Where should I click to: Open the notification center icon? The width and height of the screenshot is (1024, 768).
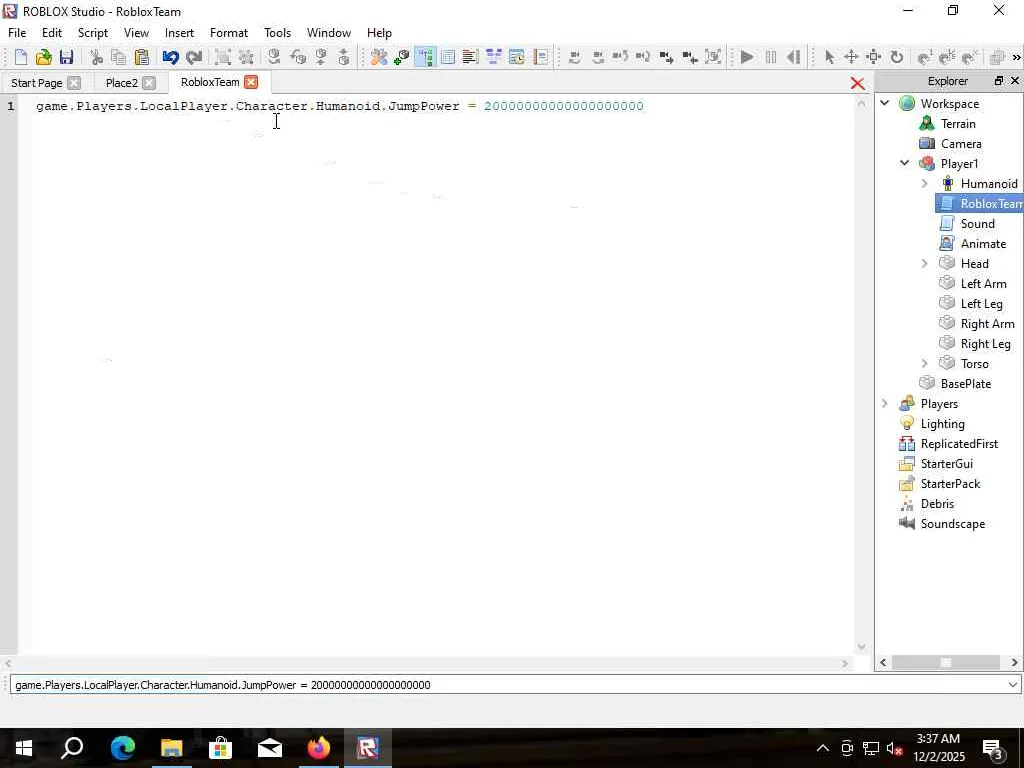point(993,748)
